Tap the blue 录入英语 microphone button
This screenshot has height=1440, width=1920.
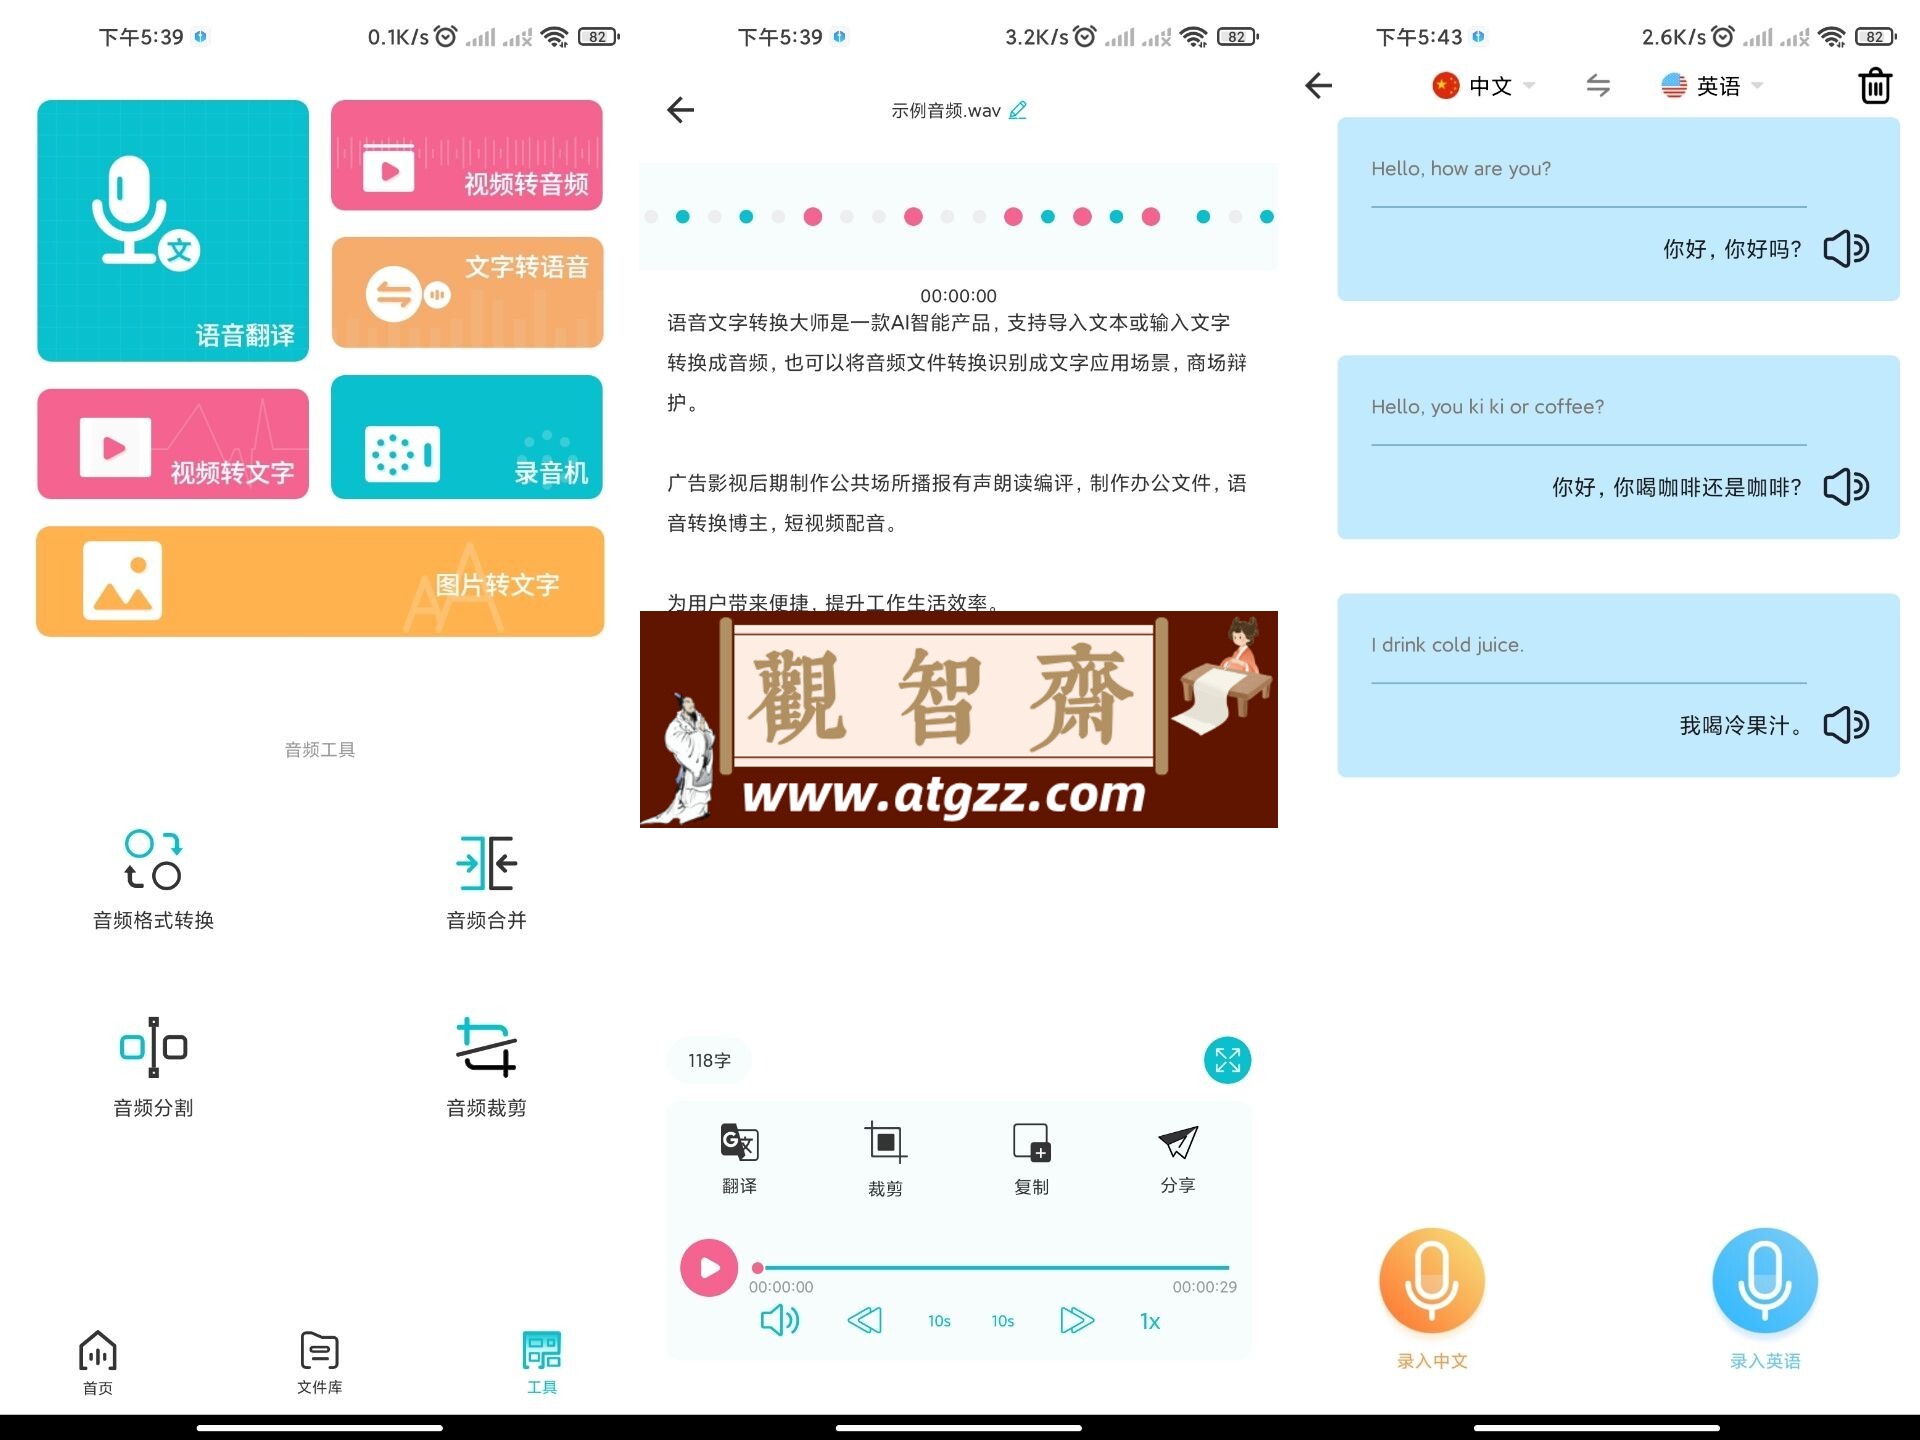pyautogui.click(x=1765, y=1281)
